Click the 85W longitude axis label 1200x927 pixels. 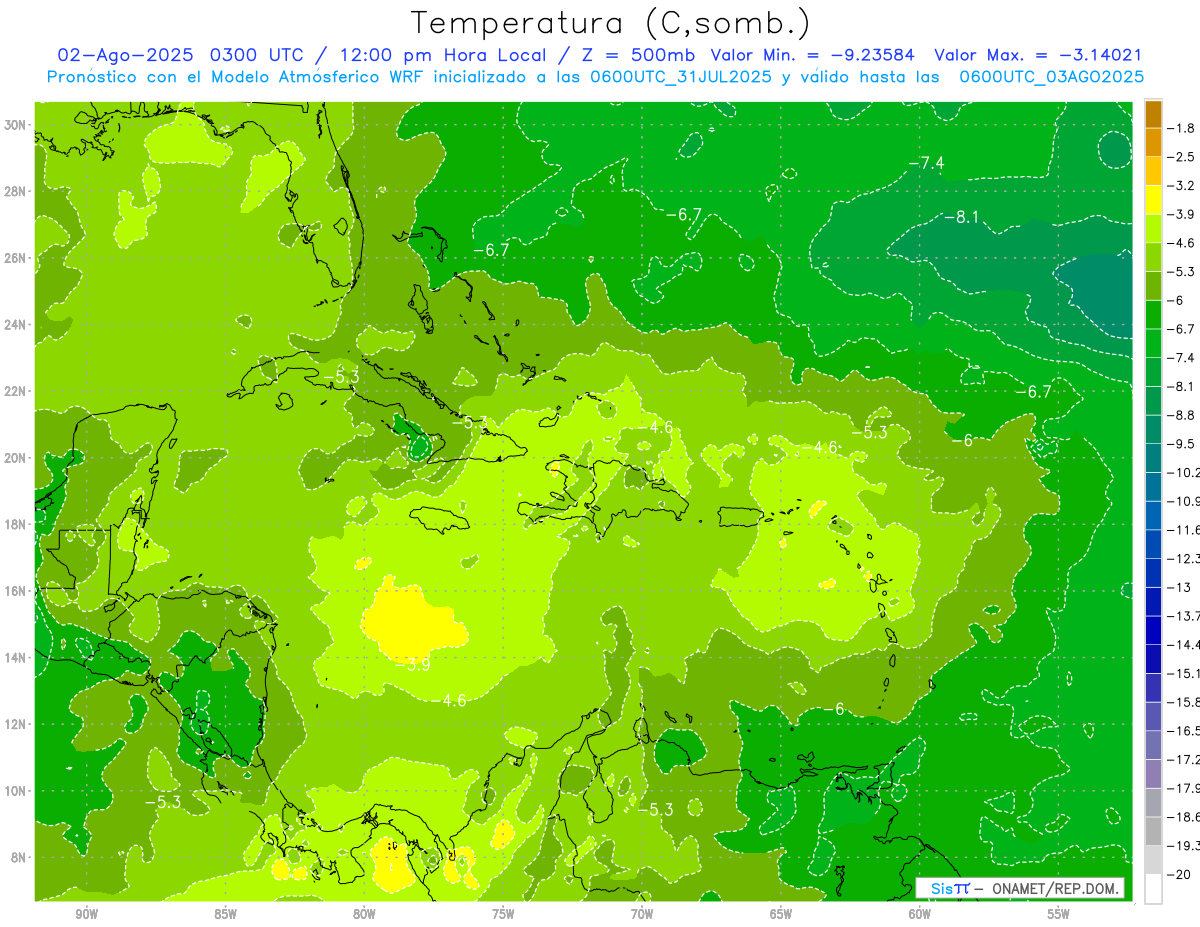pos(225,914)
